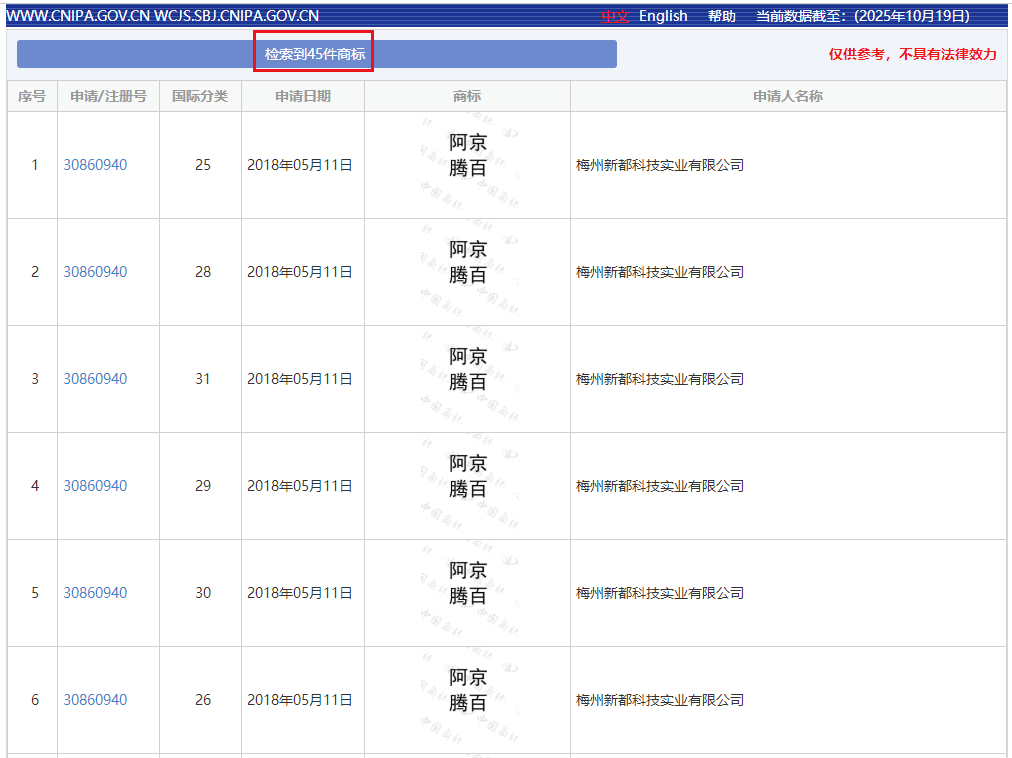Click date 2018年05月11日 in row 4
The height and width of the screenshot is (758, 1012).
click(299, 486)
